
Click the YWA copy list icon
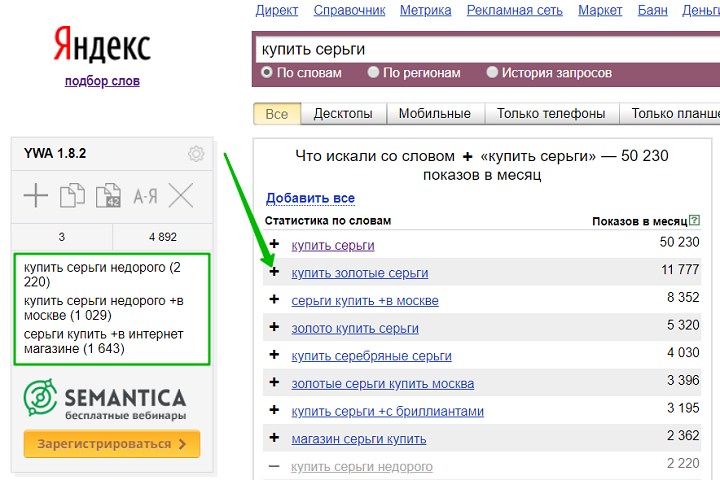point(73,195)
